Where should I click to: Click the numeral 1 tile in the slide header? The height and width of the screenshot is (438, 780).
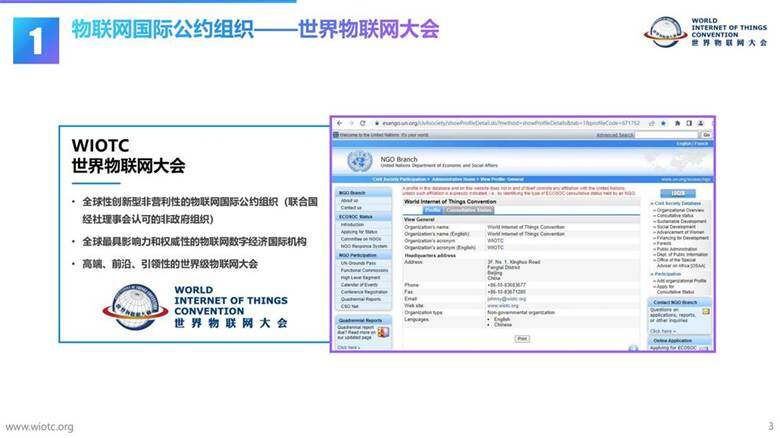click(x=36, y=40)
